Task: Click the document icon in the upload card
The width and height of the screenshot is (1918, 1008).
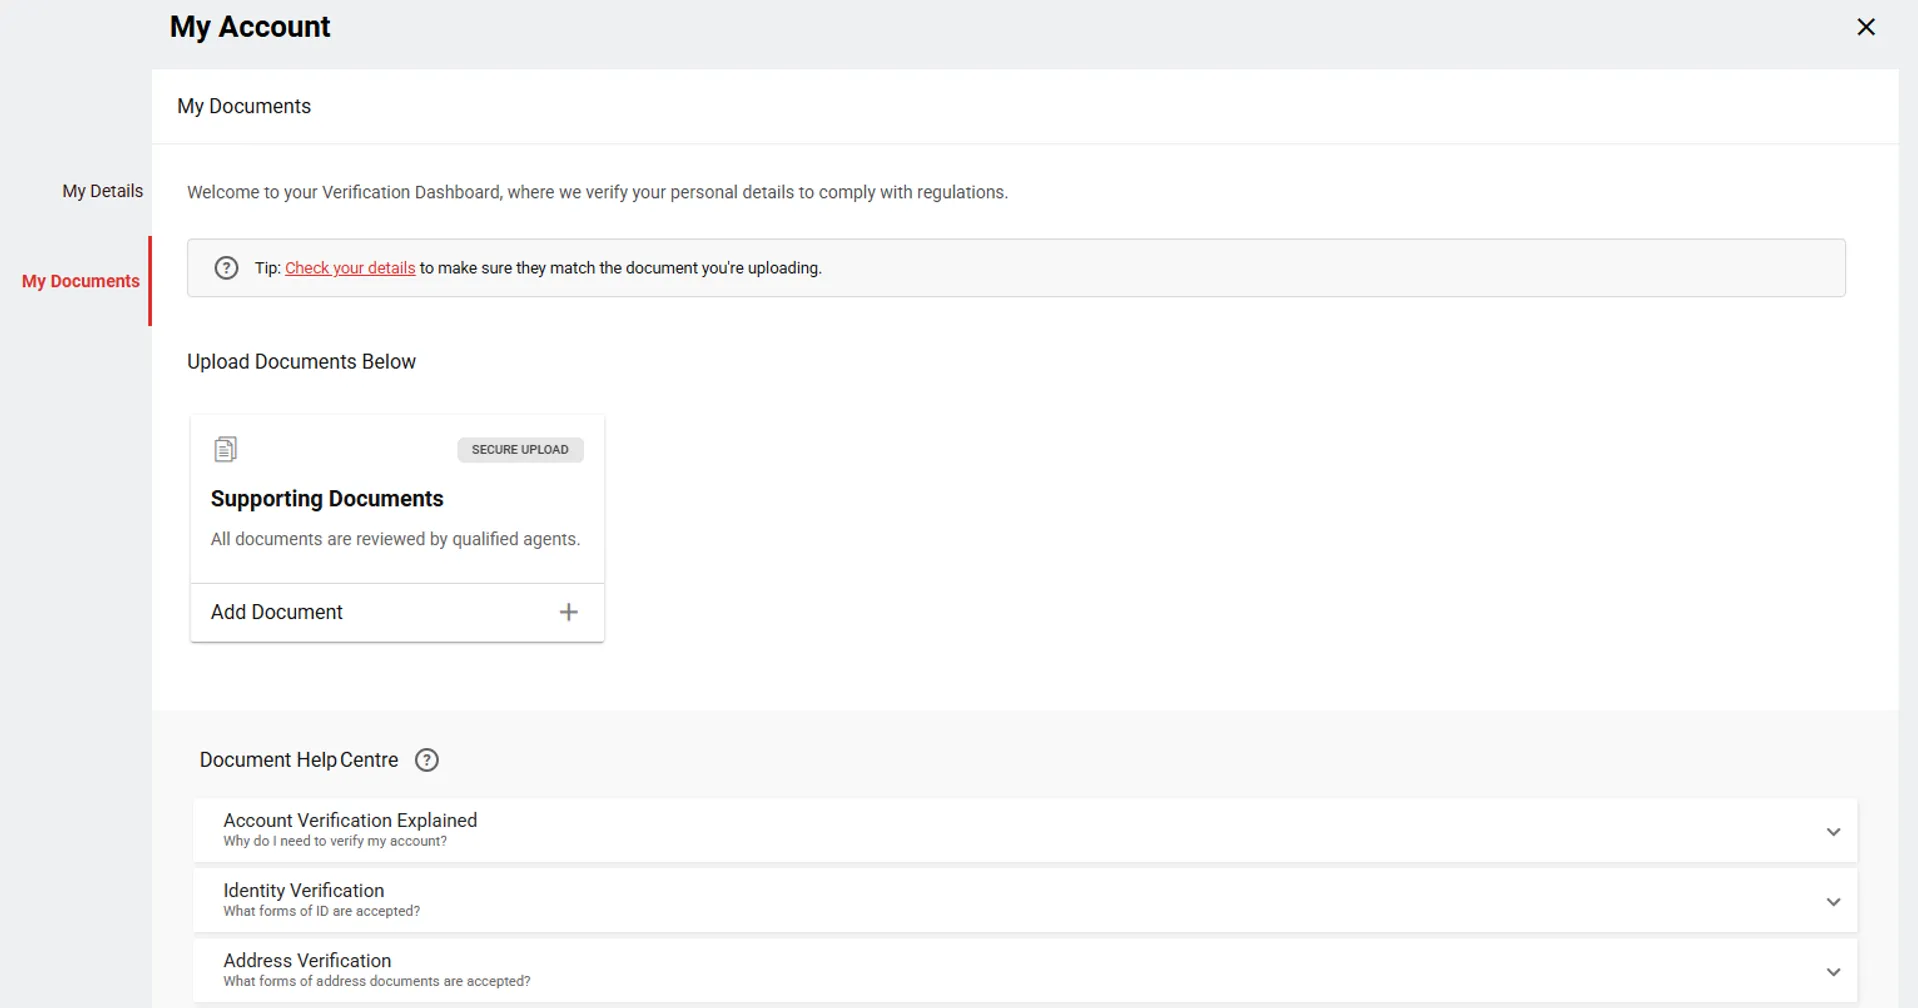Action: coord(225,449)
